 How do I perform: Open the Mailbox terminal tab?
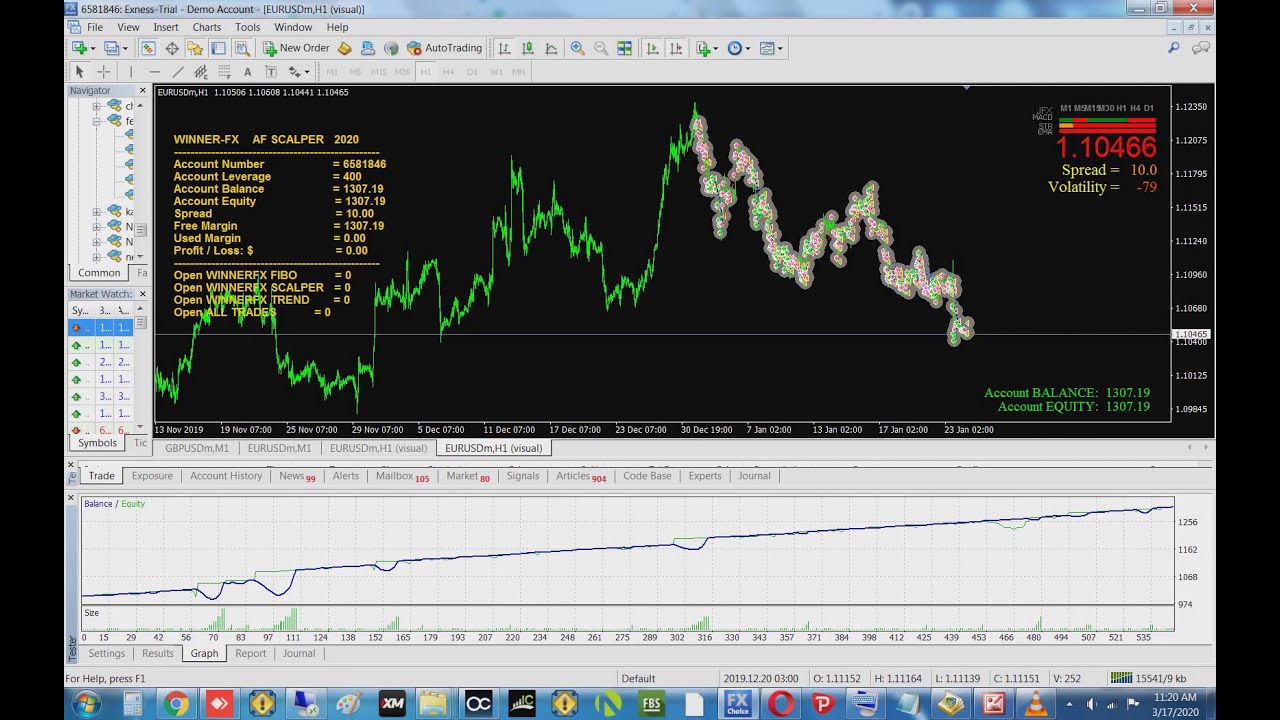tap(402, 476)
